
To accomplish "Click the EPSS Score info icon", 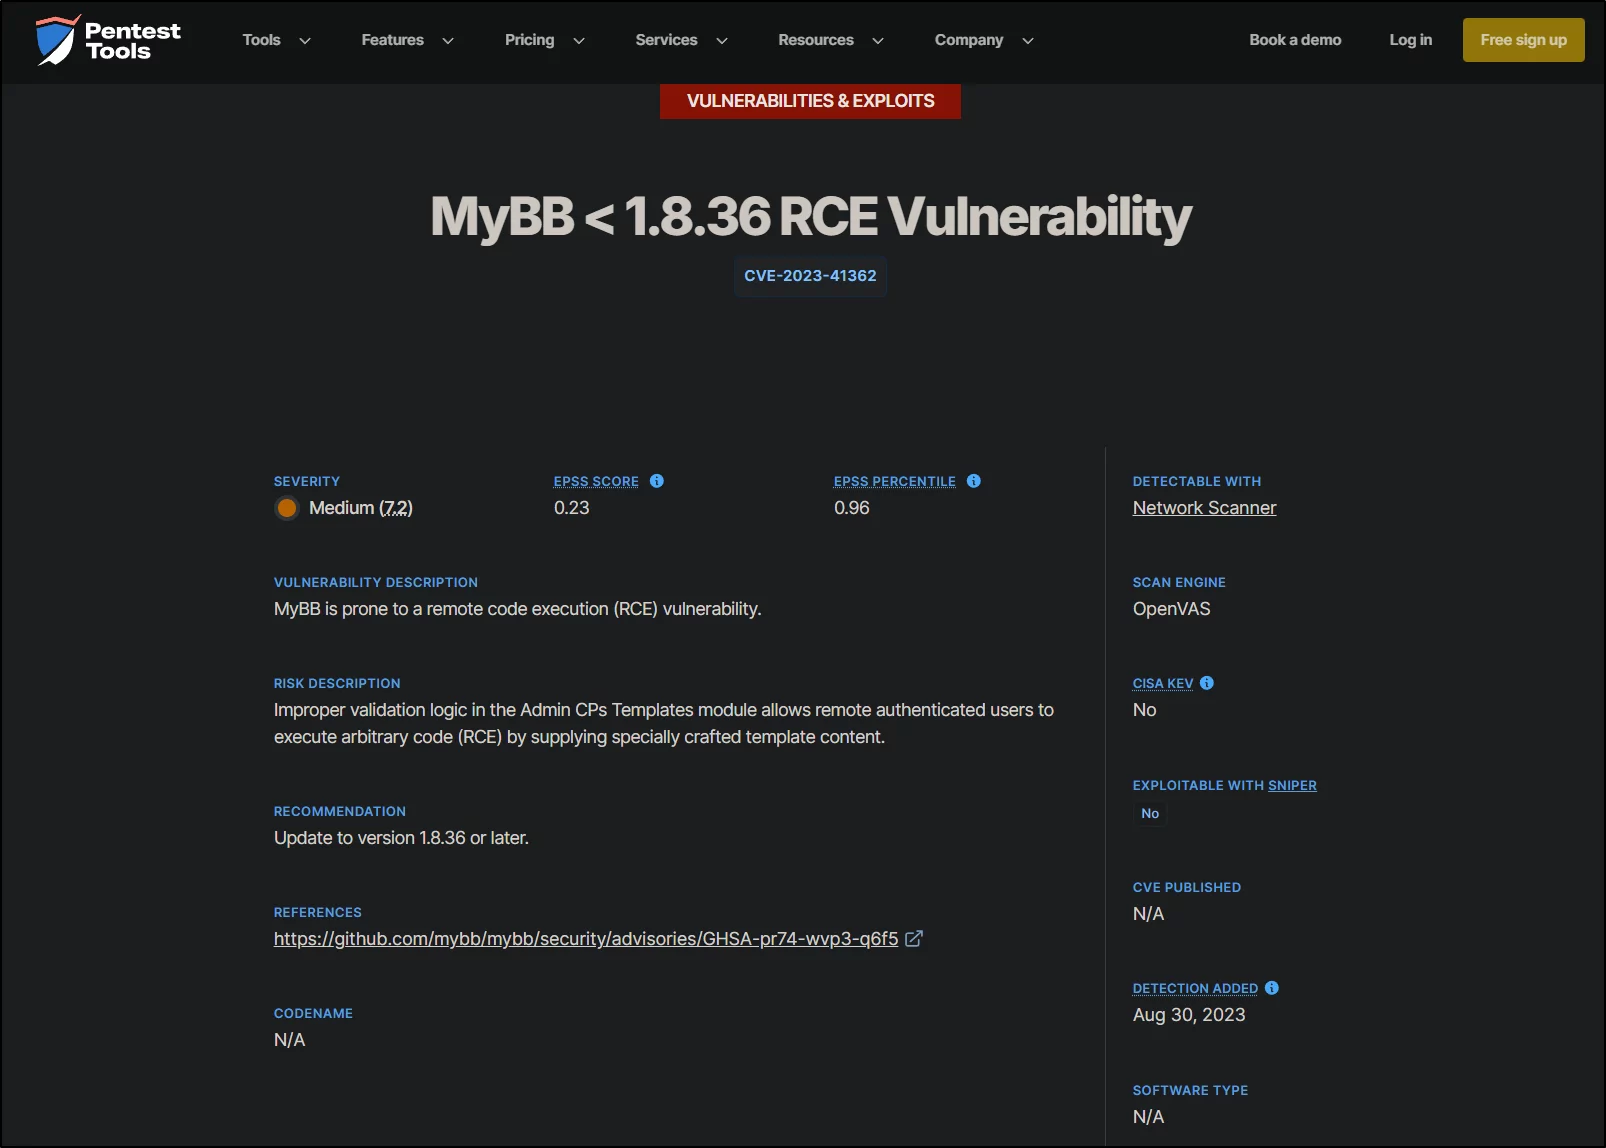I will (x=657, y=481).
